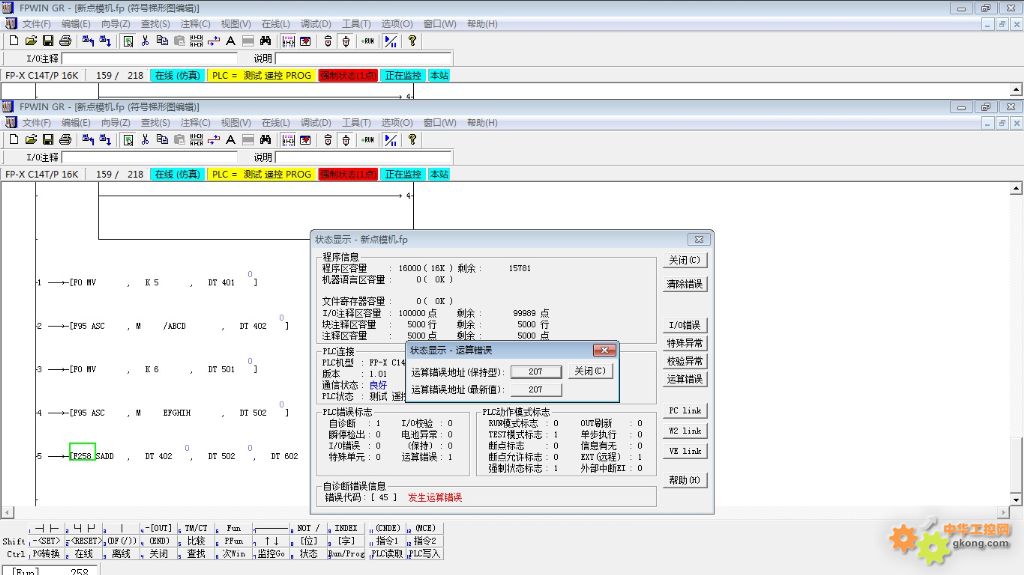Click binoculars icon in upper window toolbar
The image size is (1024, 575).
[x=265, y=41]
